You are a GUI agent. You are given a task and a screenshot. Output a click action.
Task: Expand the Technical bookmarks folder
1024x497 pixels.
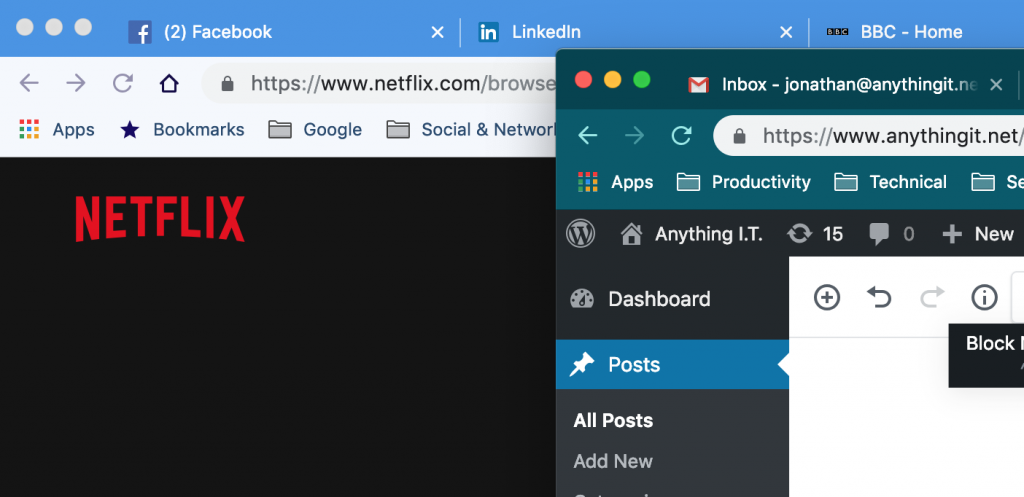click(x=891, y=182)
